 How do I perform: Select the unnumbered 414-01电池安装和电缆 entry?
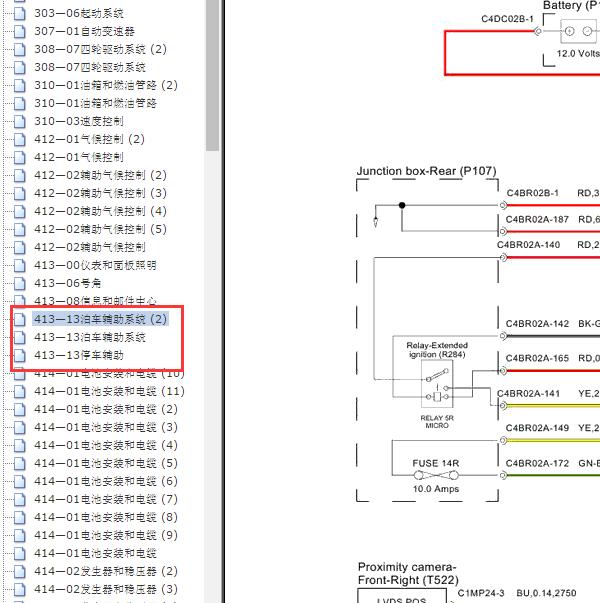95,553
